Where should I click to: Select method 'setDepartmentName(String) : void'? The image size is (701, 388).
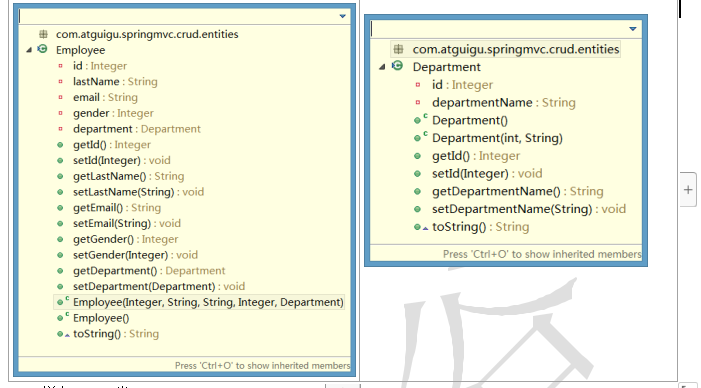(529, 209)
